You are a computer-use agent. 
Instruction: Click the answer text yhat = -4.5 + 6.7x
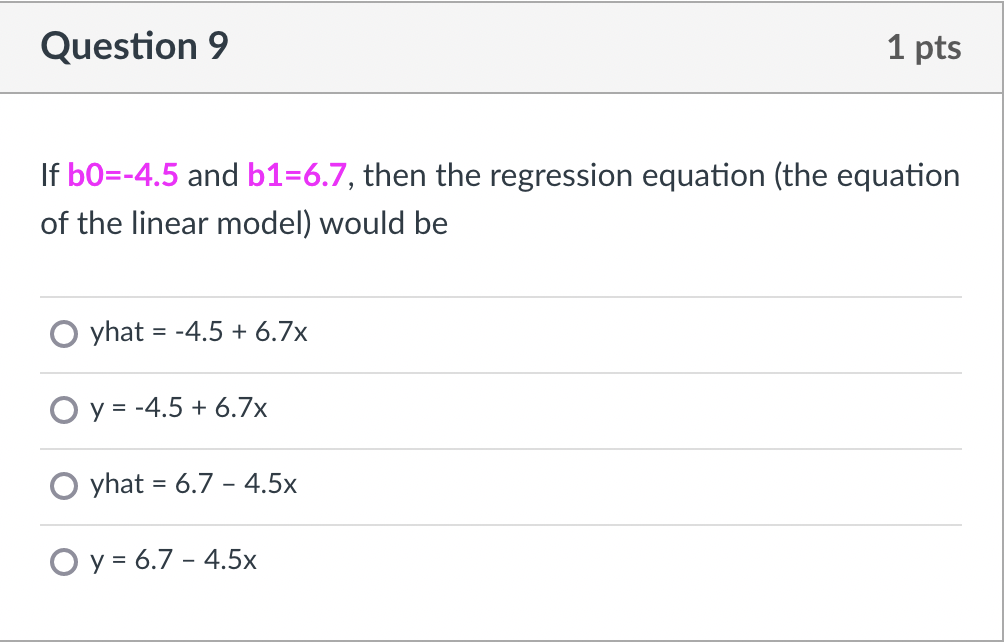click(x=198, y=332)
